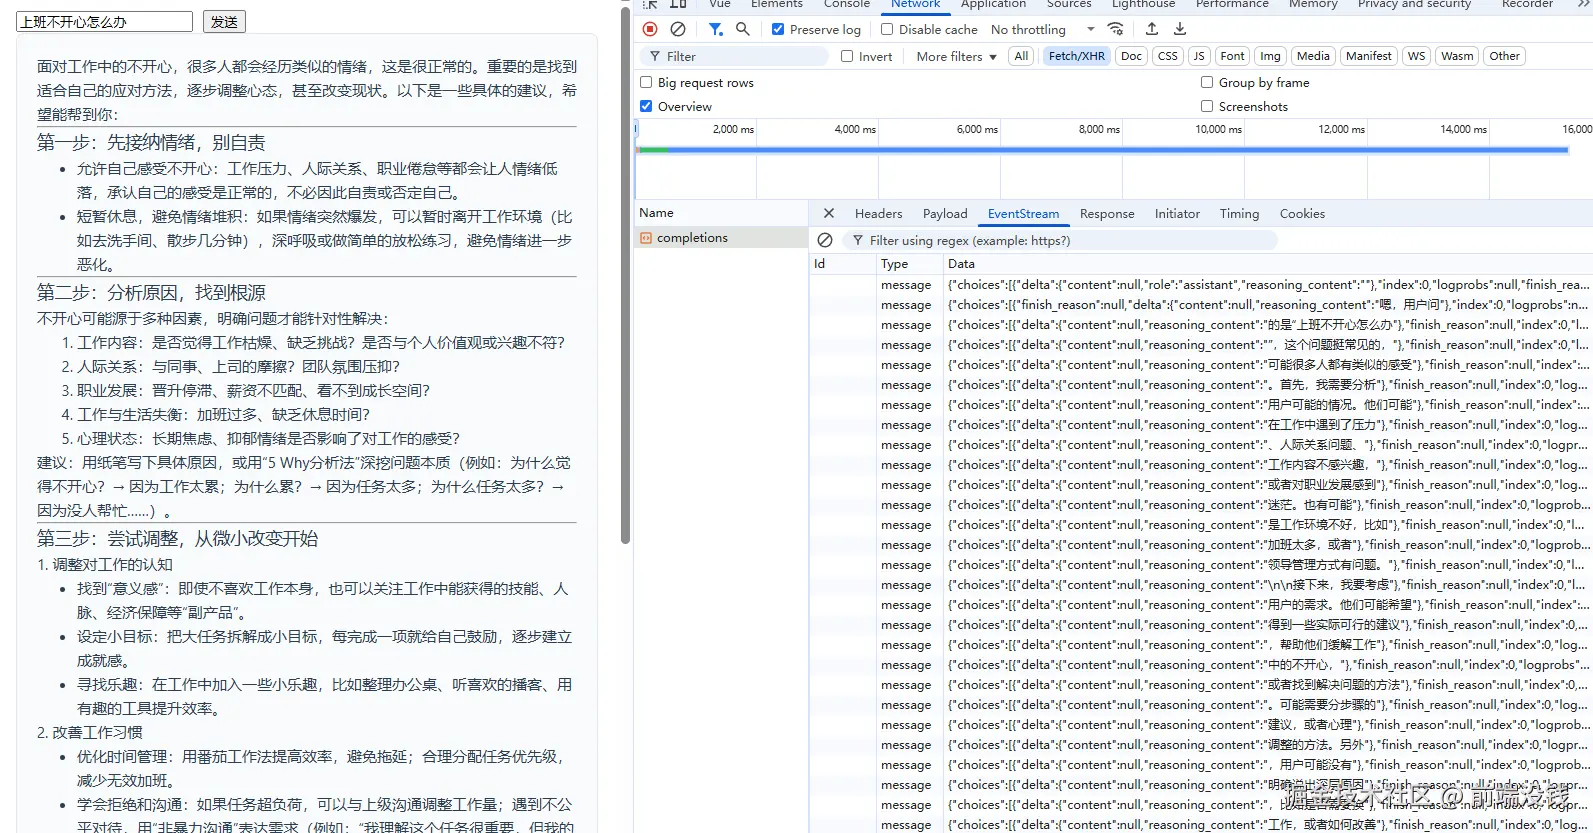Viewport: 1593px width, 833px height.
Task: Open the Payload tab
Action: (945, 213)
